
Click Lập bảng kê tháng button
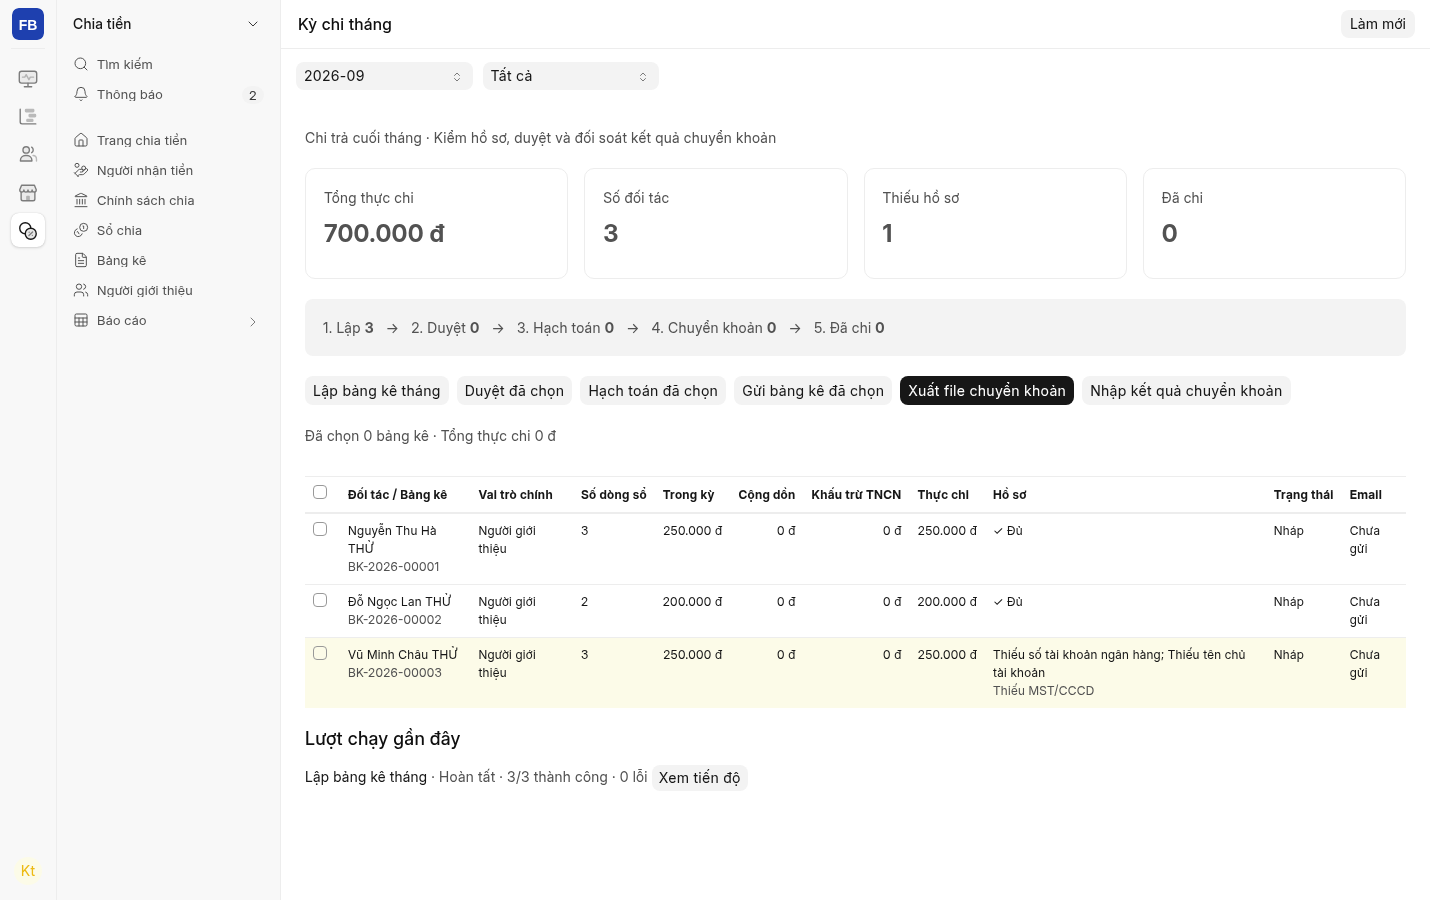tap(376, 391)
